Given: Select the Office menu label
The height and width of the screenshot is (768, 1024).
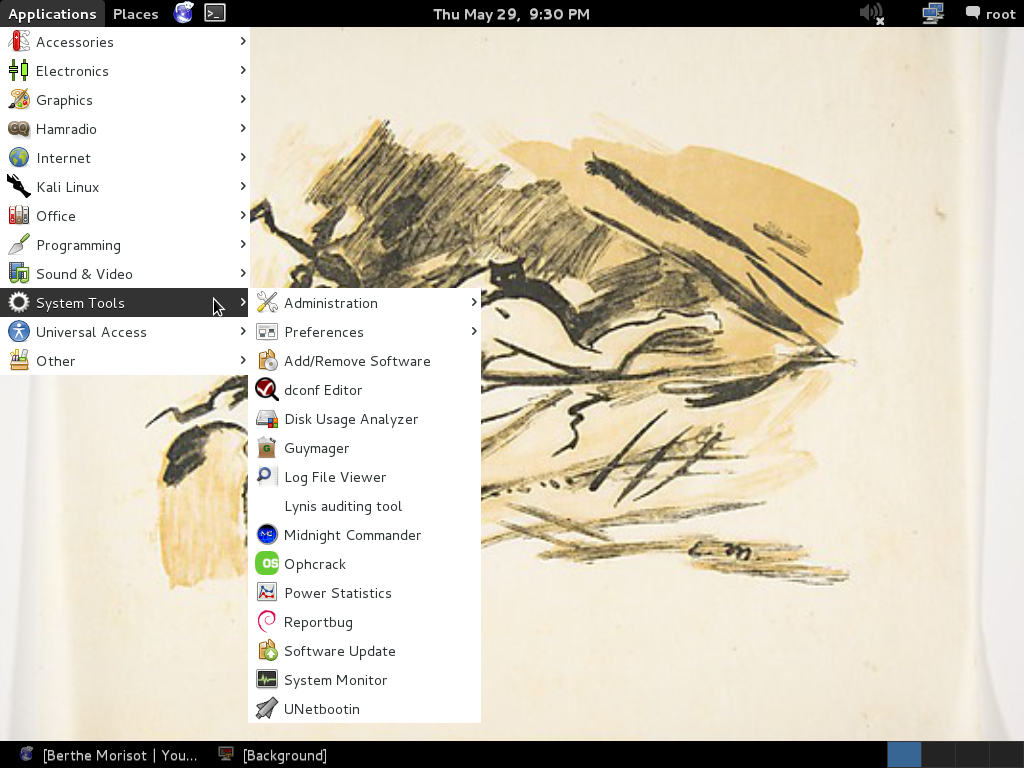Looking at the screenshot, I should tap(56, 216).
